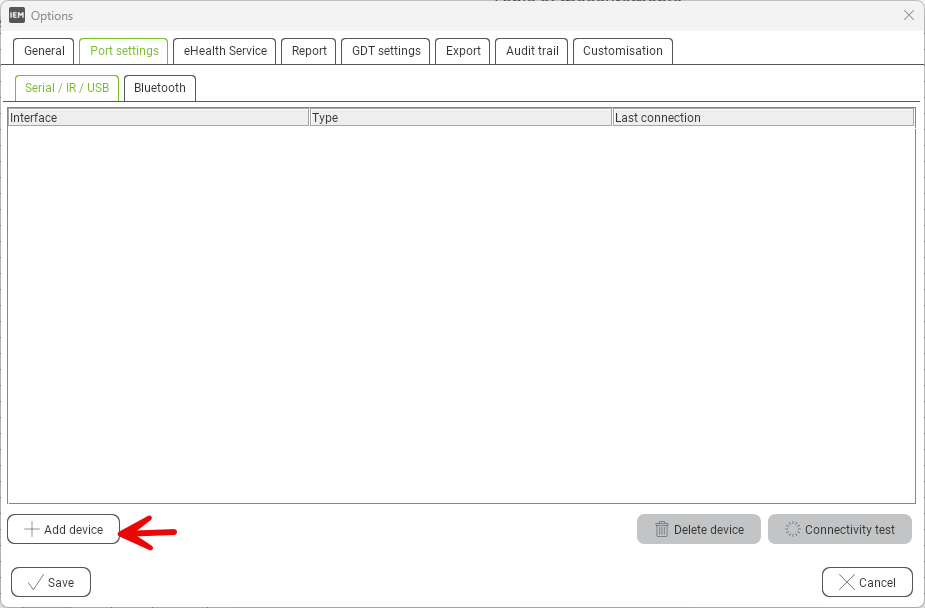Close the Options window
925x608 pixels.
[908, 16]
